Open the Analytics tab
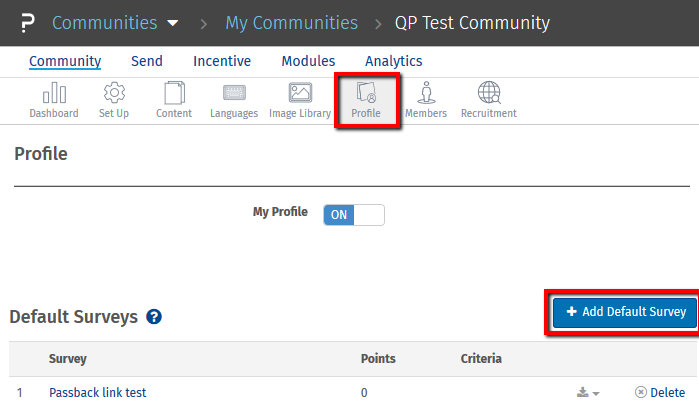Image resolution: width=699 pixels, height=420 pixels. coord(393,61)
